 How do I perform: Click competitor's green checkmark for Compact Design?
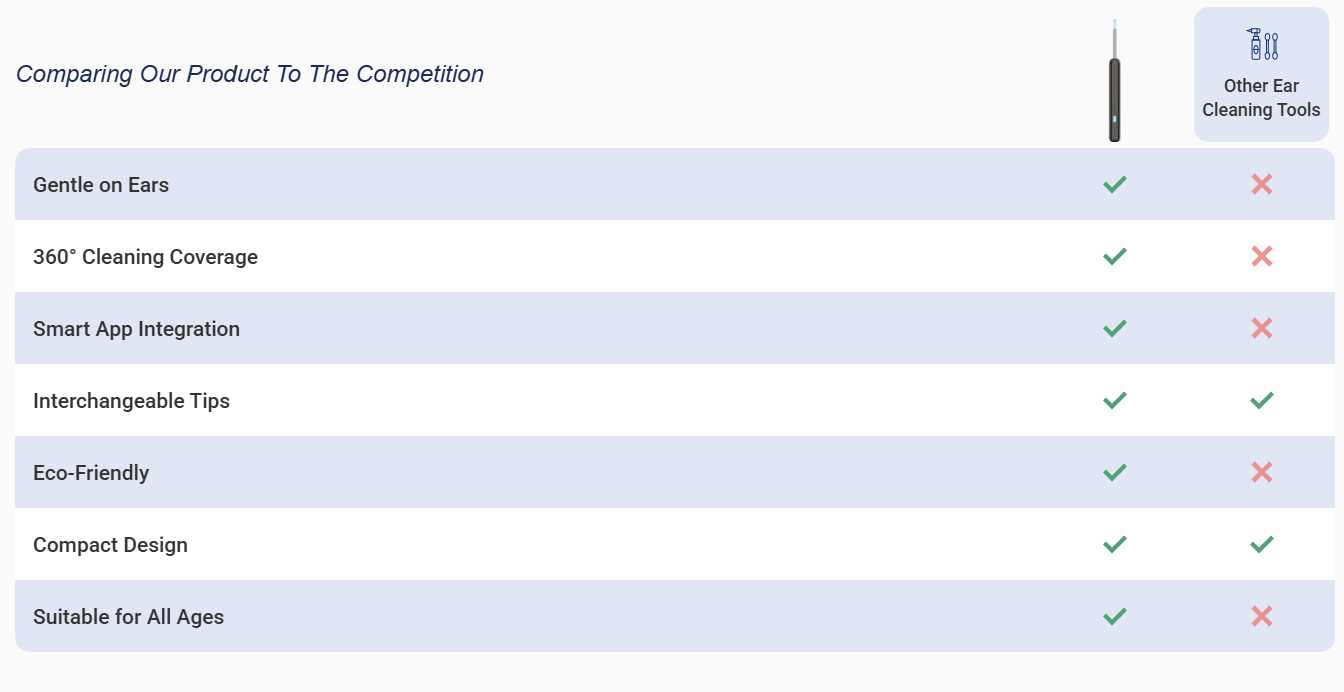(1261, 544)
